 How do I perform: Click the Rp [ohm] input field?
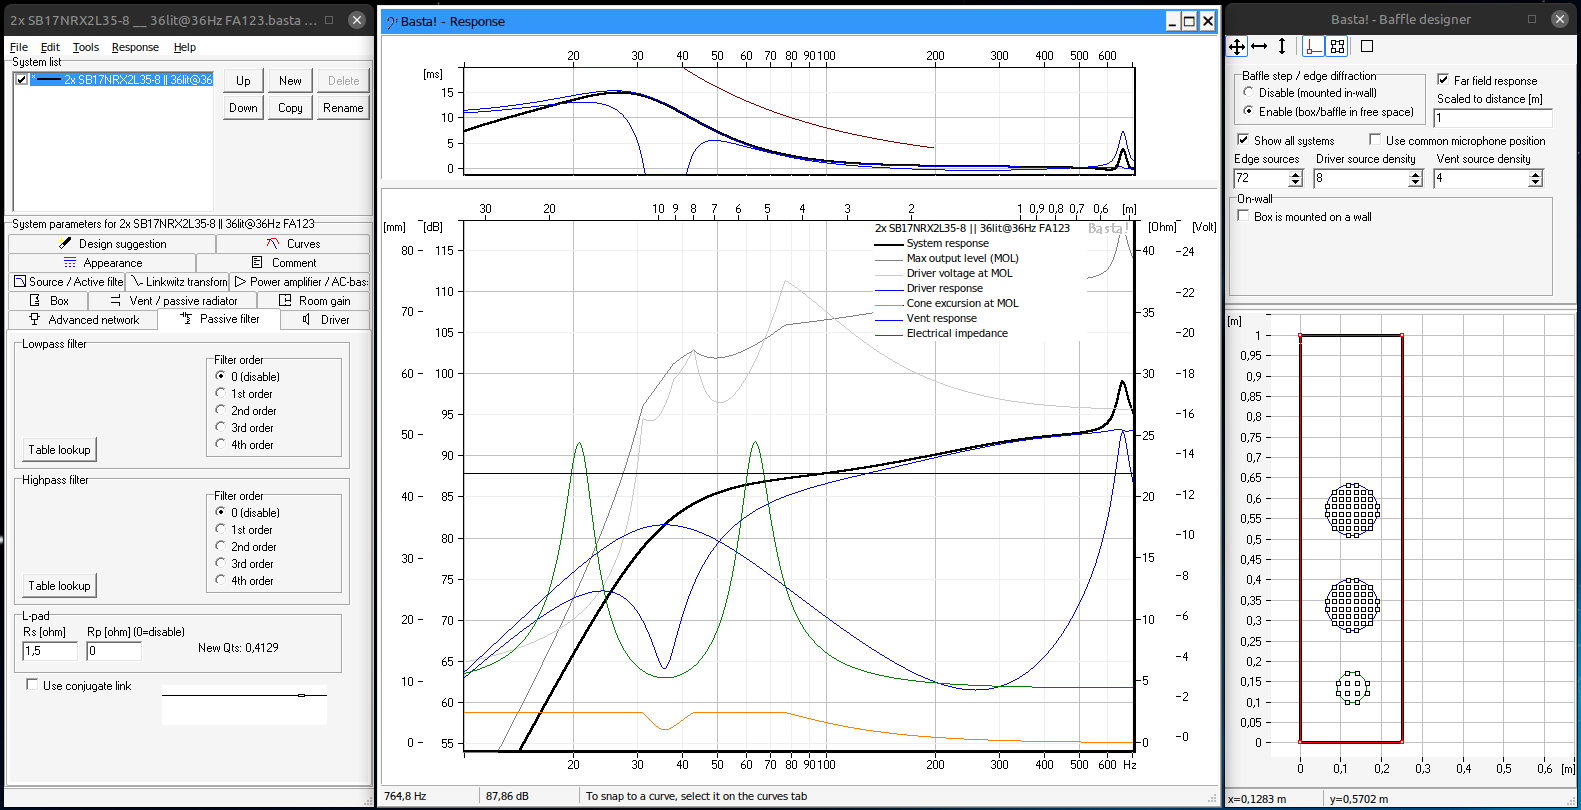coord(114,650)
